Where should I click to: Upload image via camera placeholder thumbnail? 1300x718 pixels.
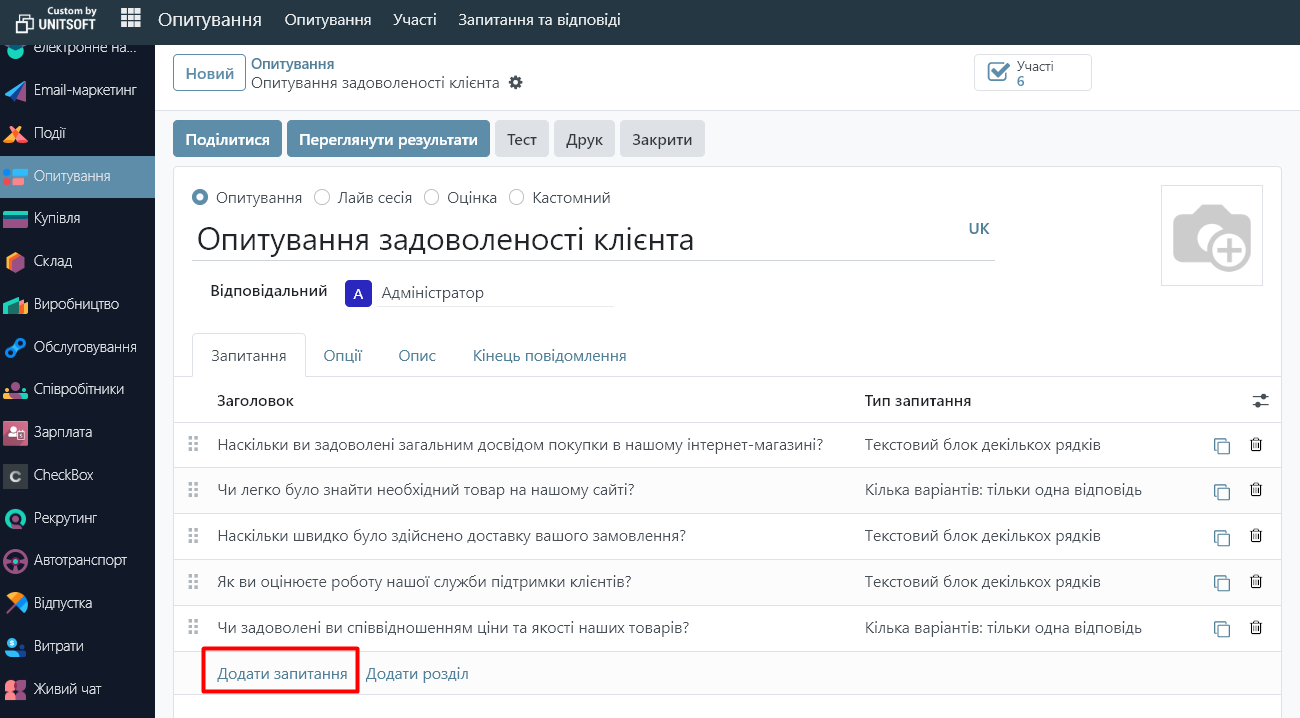(1211, 236)
